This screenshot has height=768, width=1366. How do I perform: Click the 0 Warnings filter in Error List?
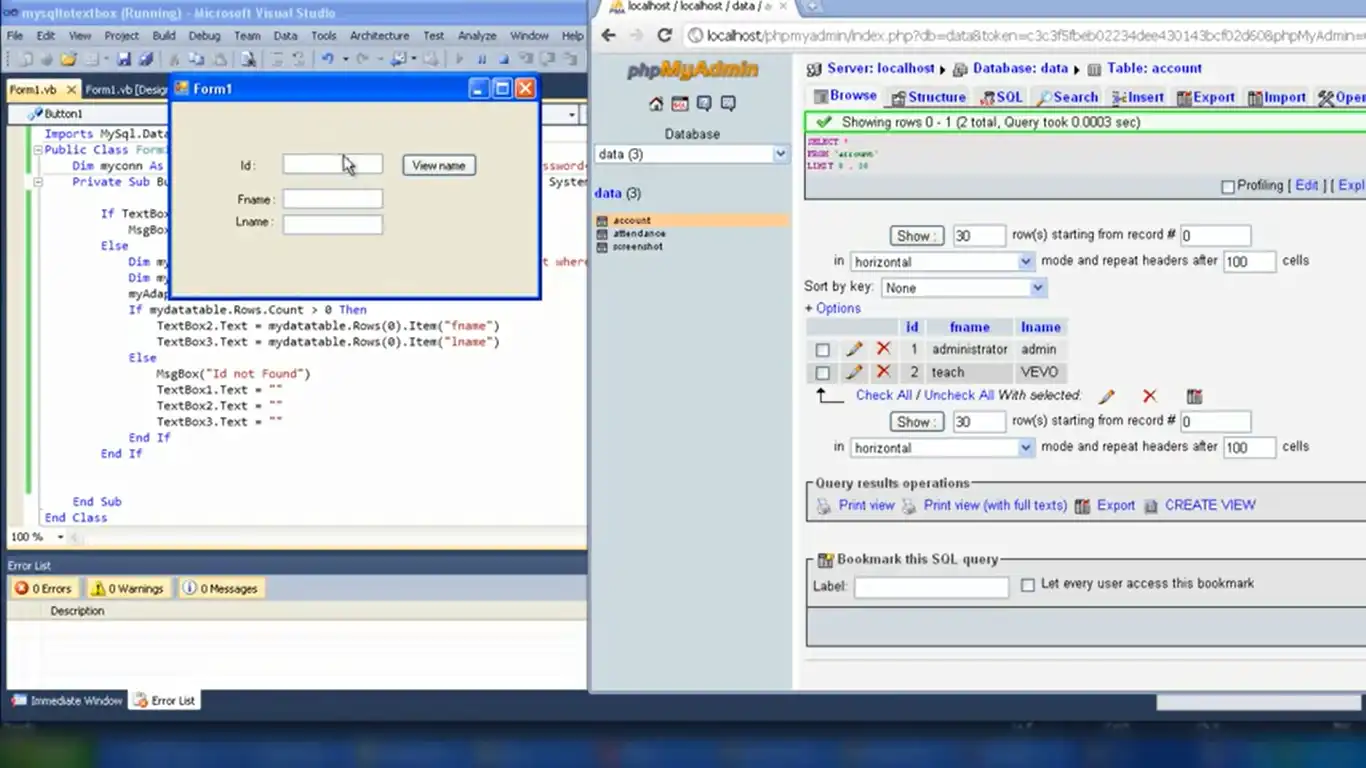(127, 589)
